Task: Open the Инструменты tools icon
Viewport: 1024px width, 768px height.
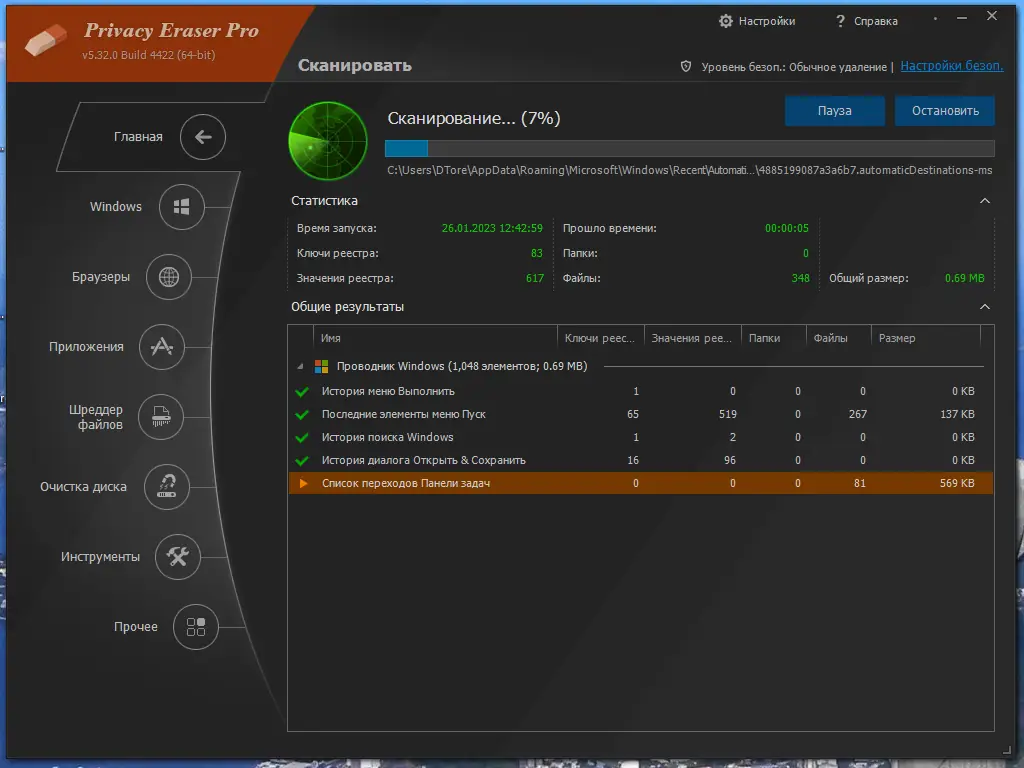Action: tap(178, 556)
